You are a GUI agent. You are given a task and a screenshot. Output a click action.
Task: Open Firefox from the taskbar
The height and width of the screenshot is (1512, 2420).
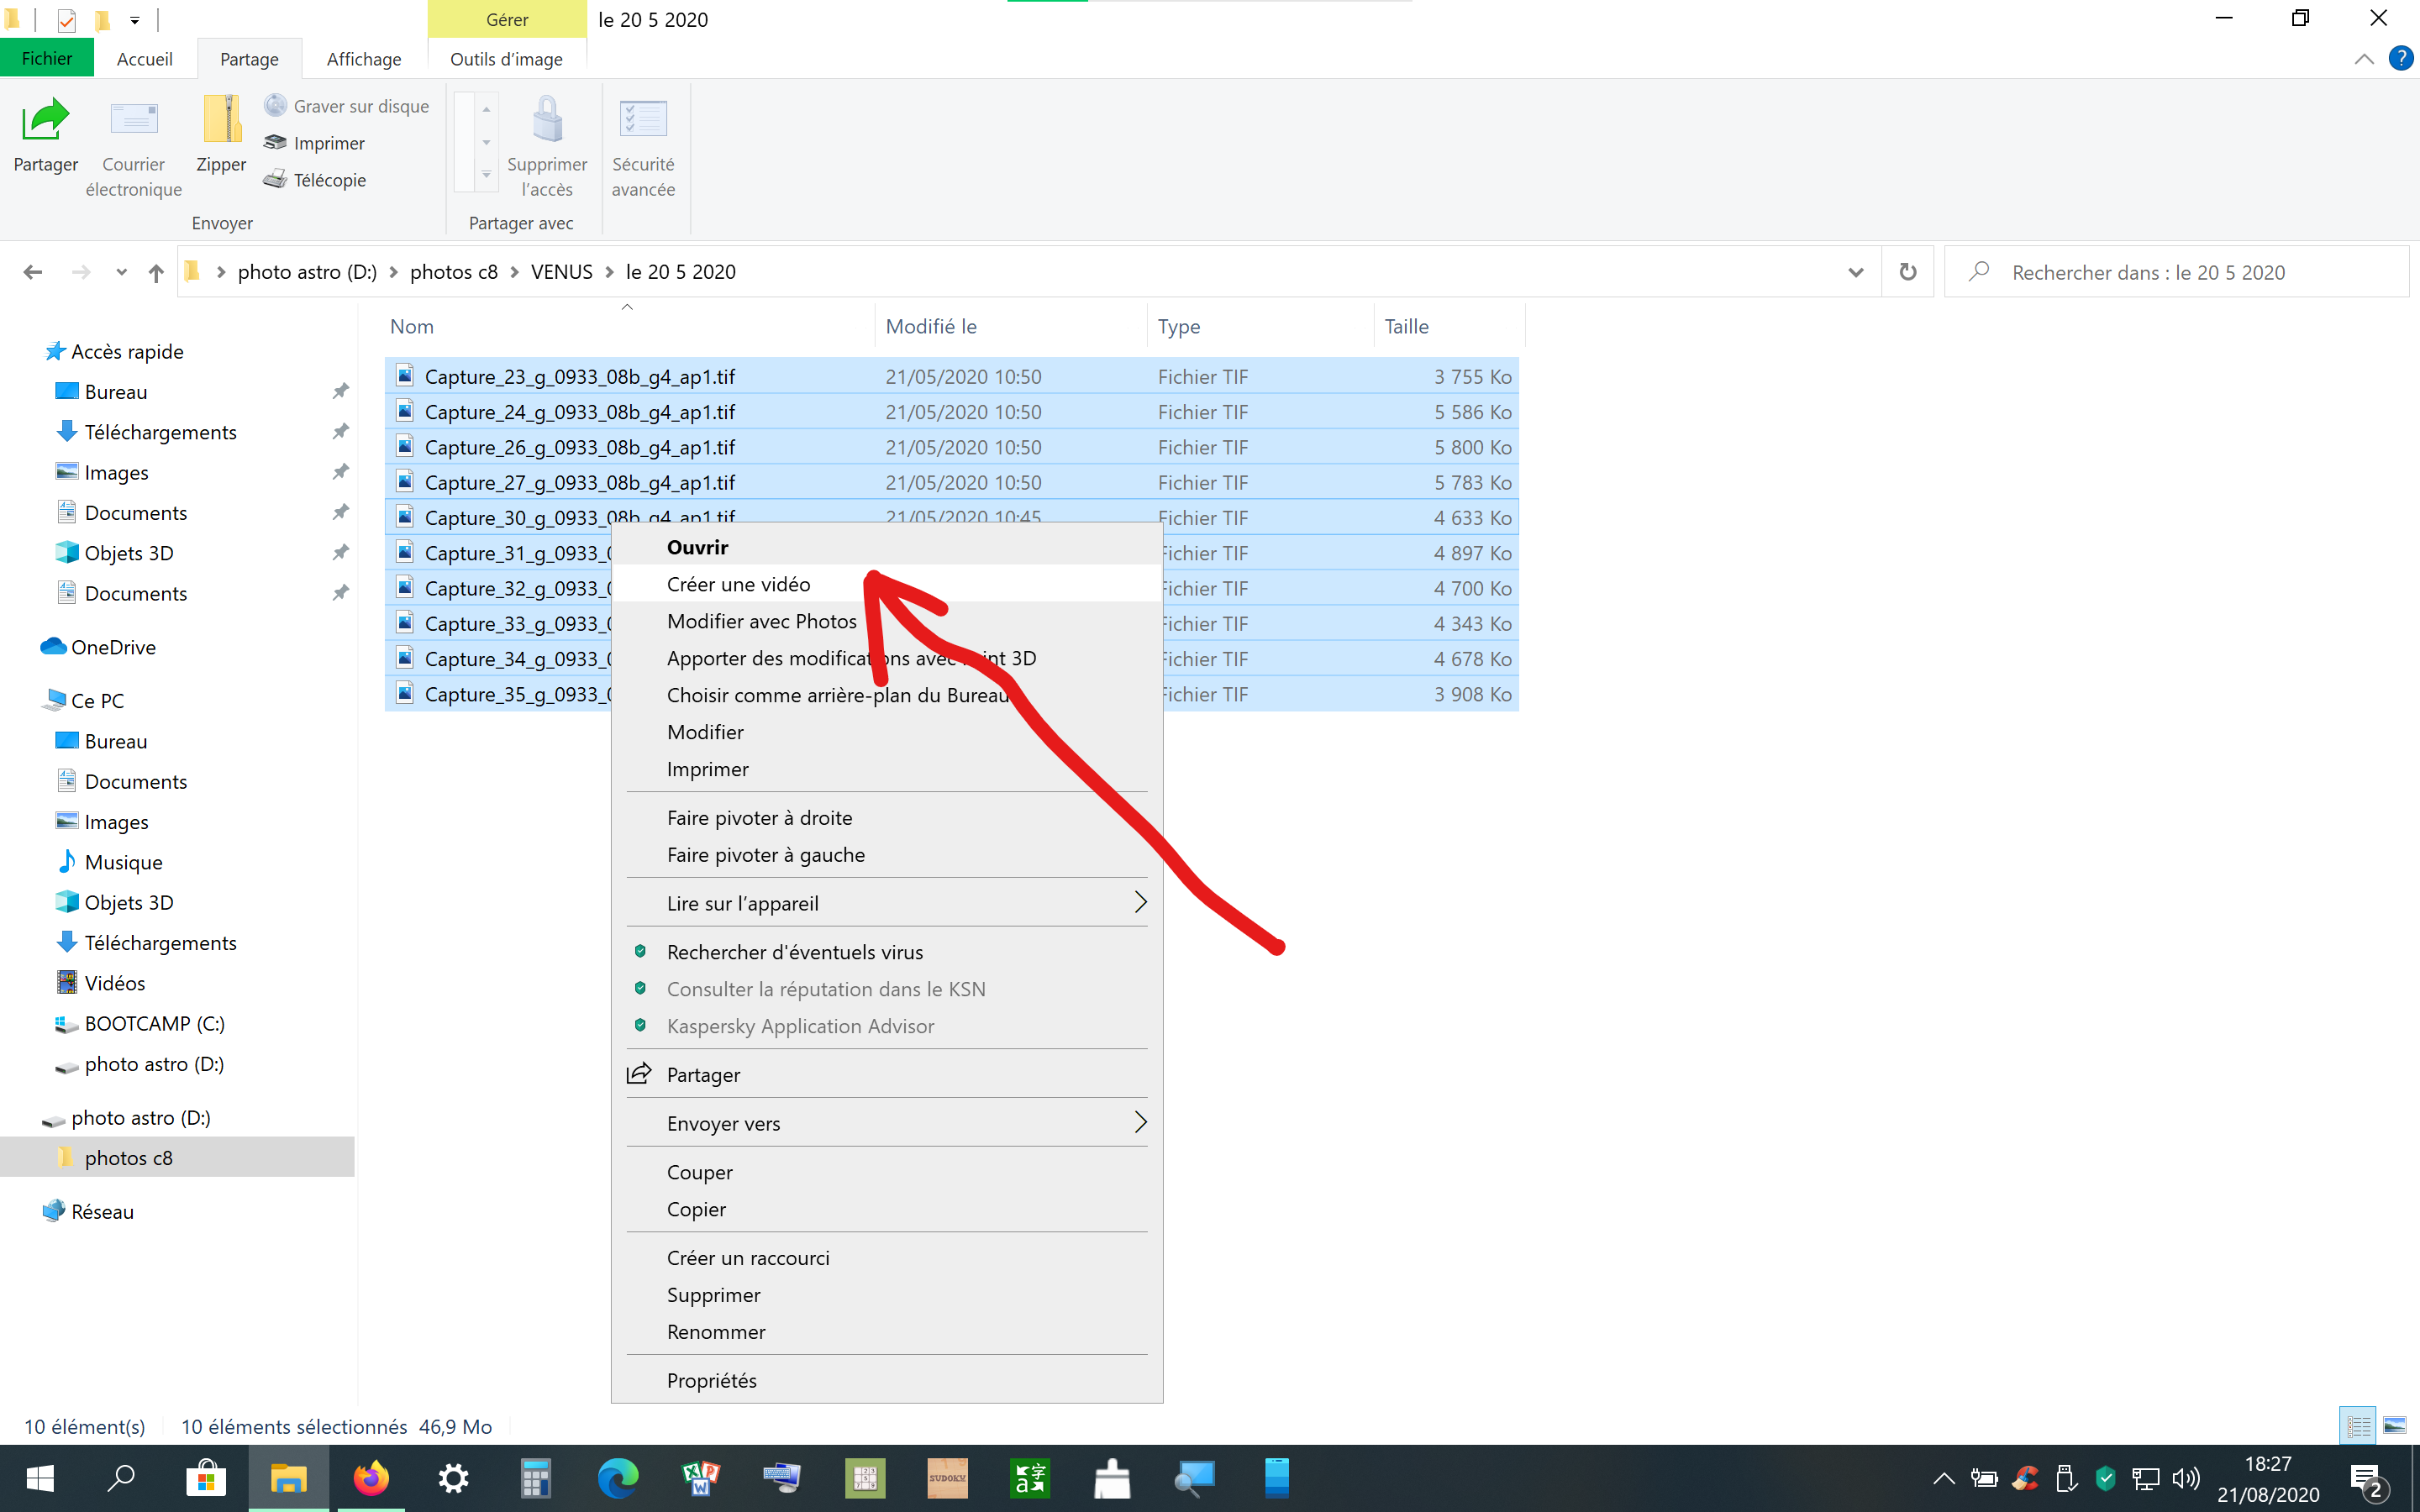371,1478
